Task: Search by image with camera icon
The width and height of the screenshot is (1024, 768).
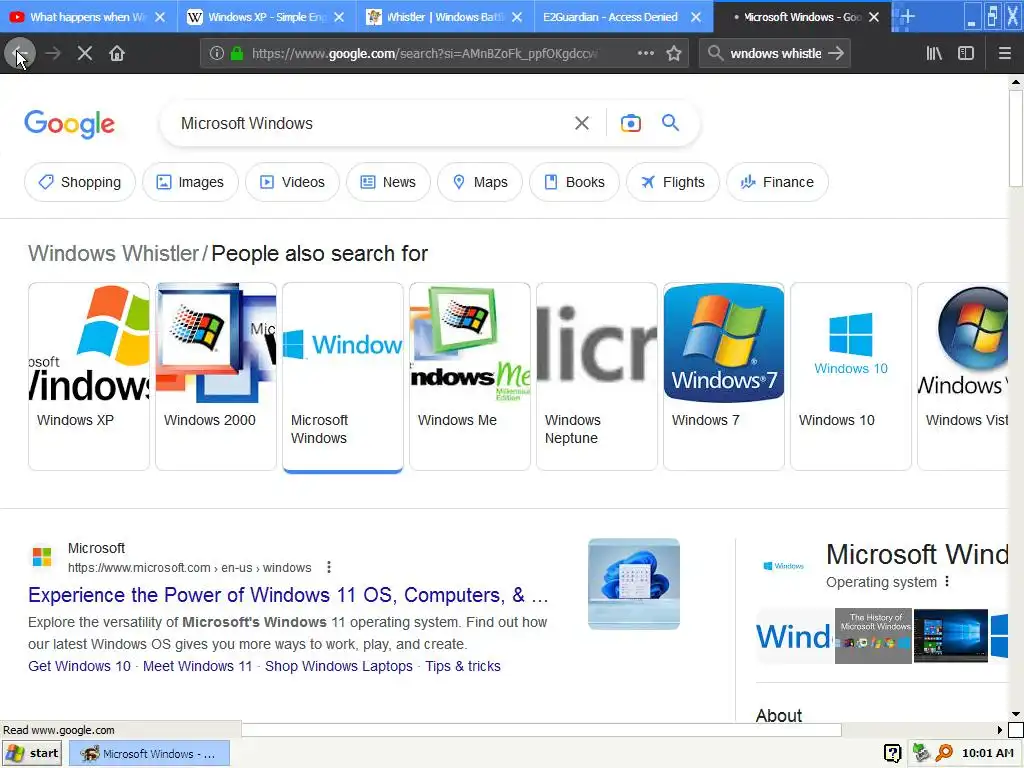Action: click(x=630, y=123)
